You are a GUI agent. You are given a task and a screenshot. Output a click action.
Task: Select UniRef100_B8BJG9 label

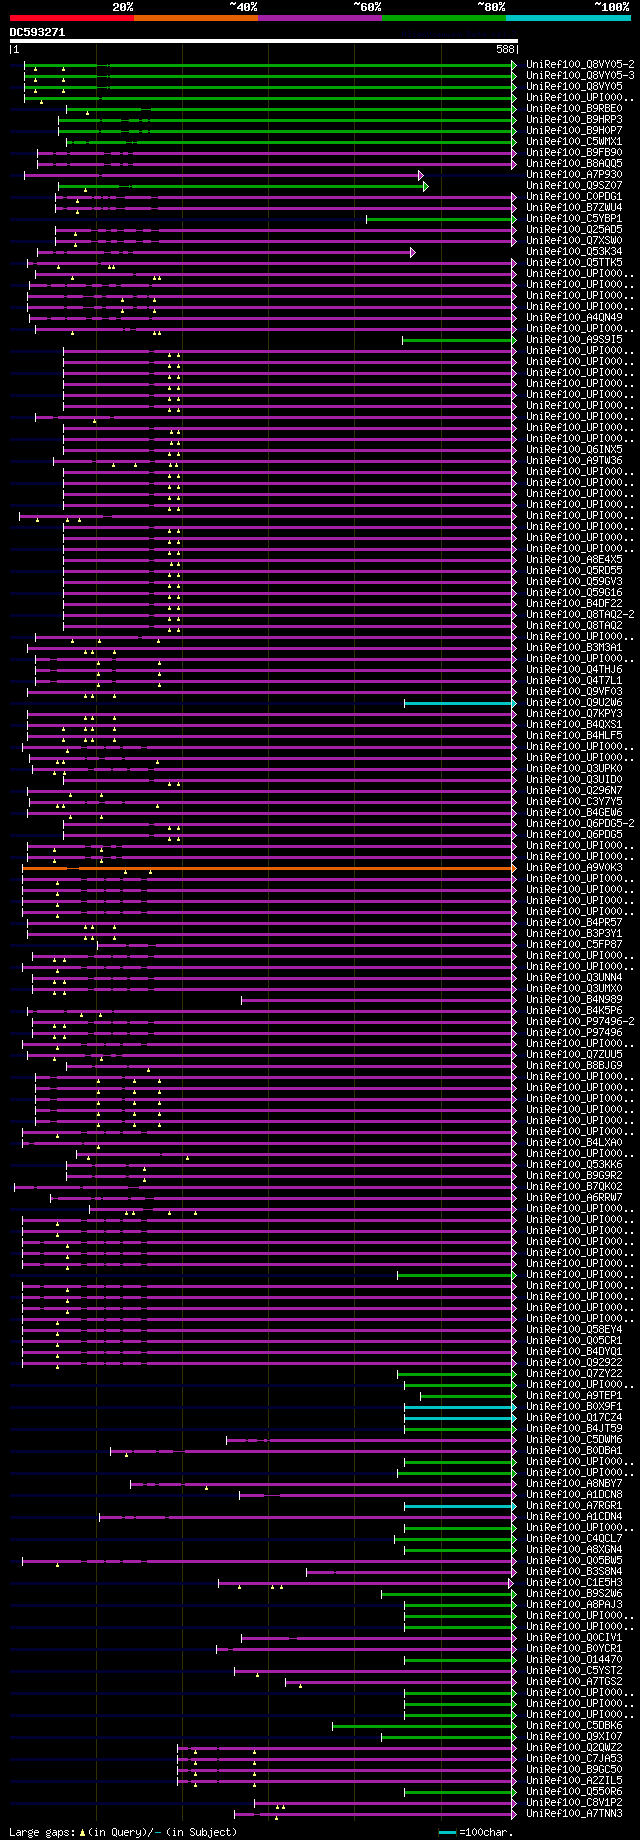pos(574,1065)
